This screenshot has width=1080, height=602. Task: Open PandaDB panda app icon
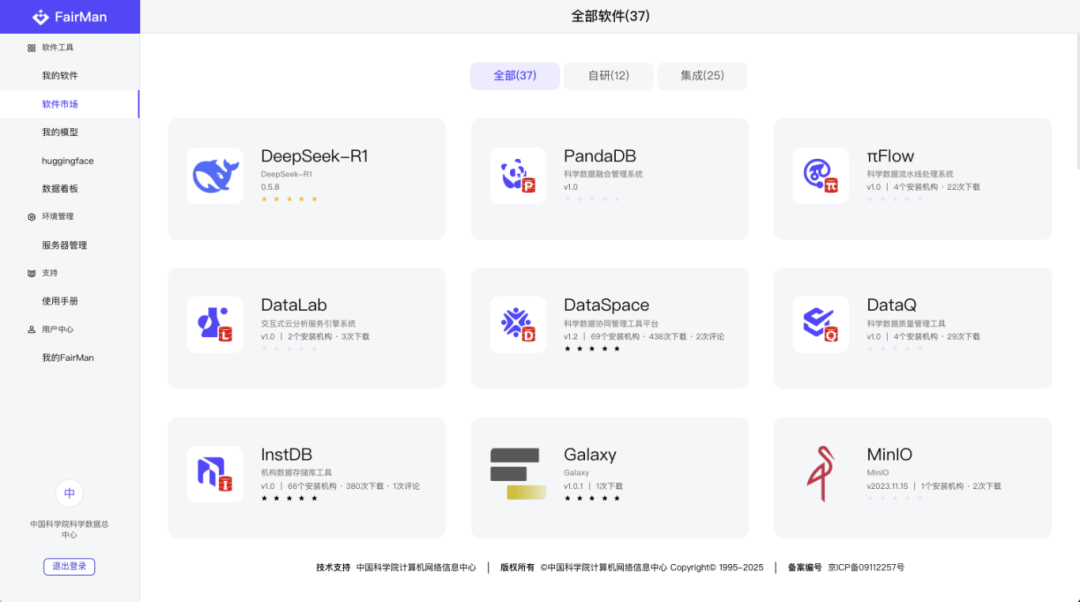tap(518, 176)
